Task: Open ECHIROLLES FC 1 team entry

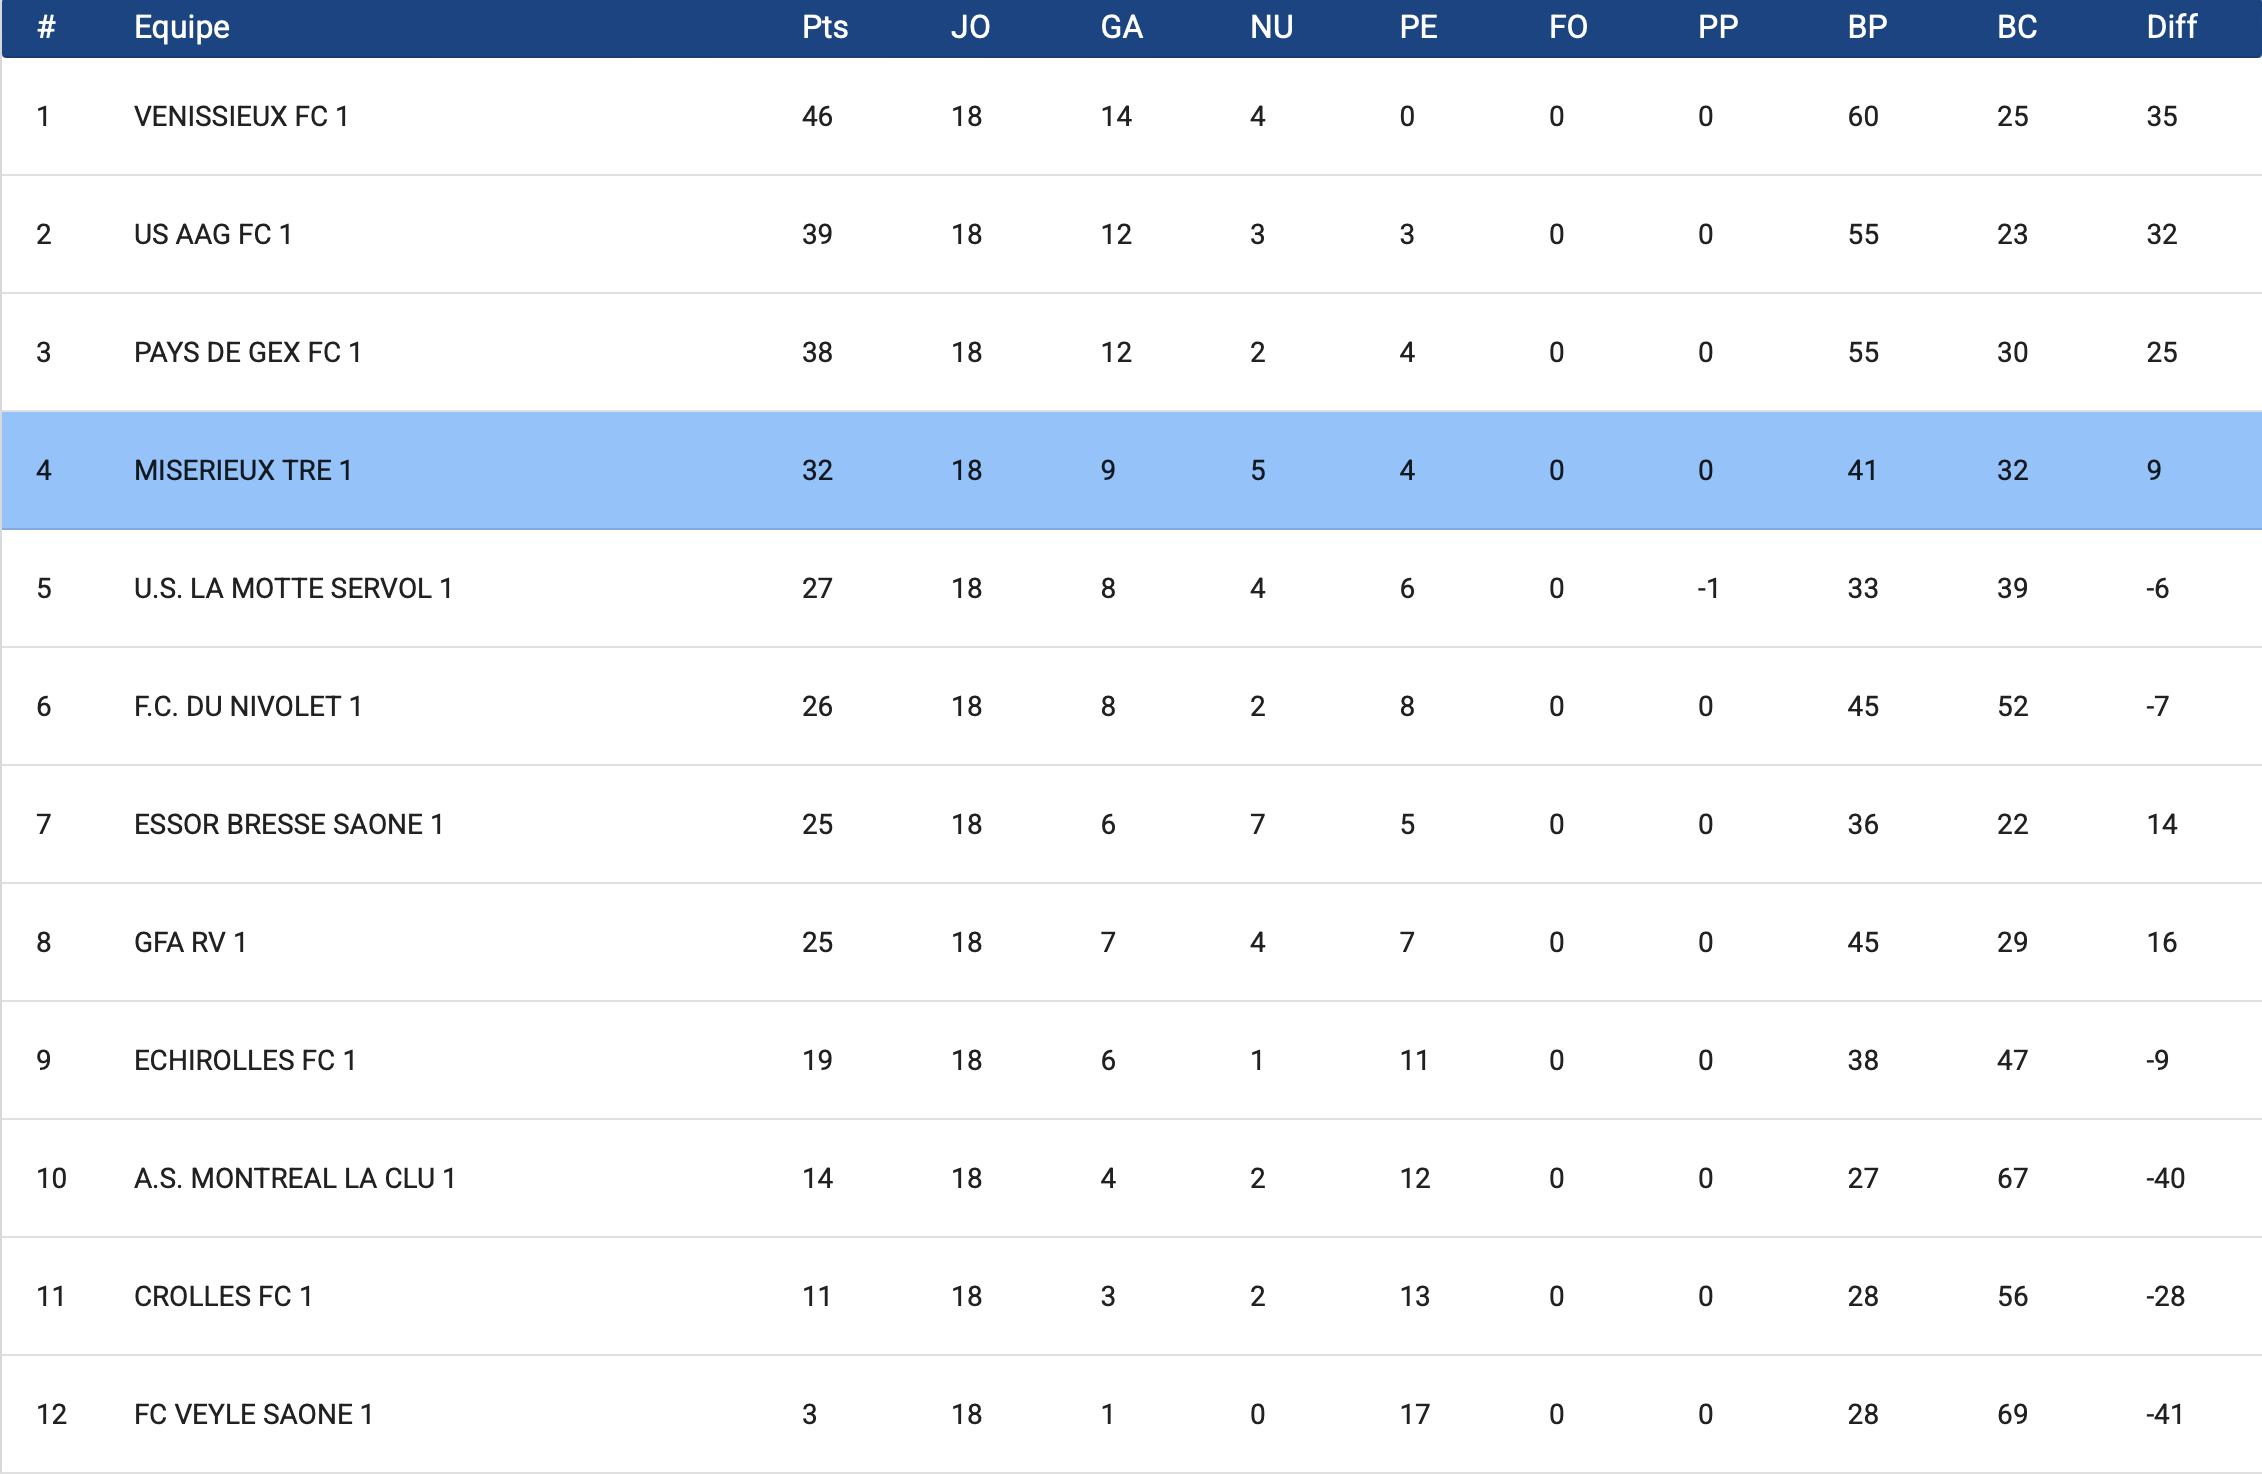Action: 245,1061
